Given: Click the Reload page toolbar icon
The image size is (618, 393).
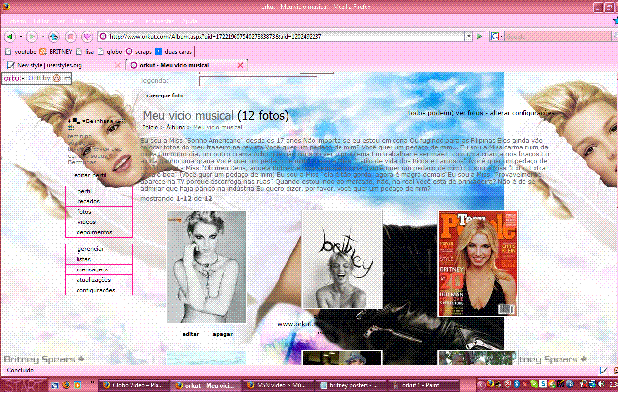Looking at the screenshot, I should point(54,37).
